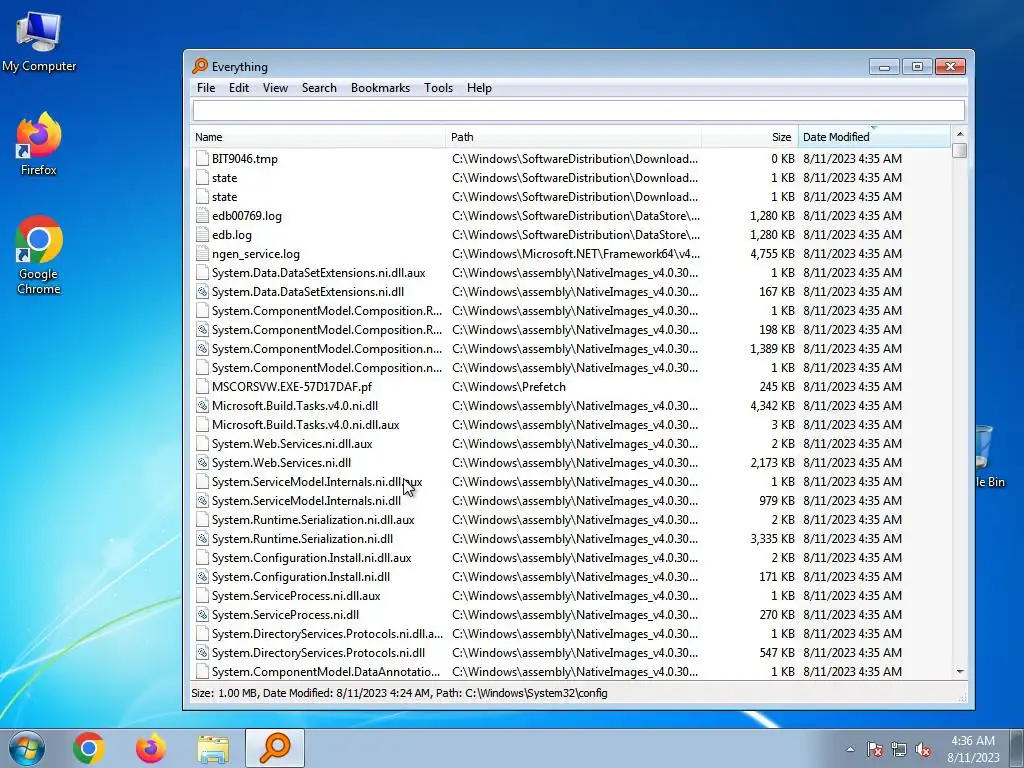Select file name edb.log

[232, 234]
